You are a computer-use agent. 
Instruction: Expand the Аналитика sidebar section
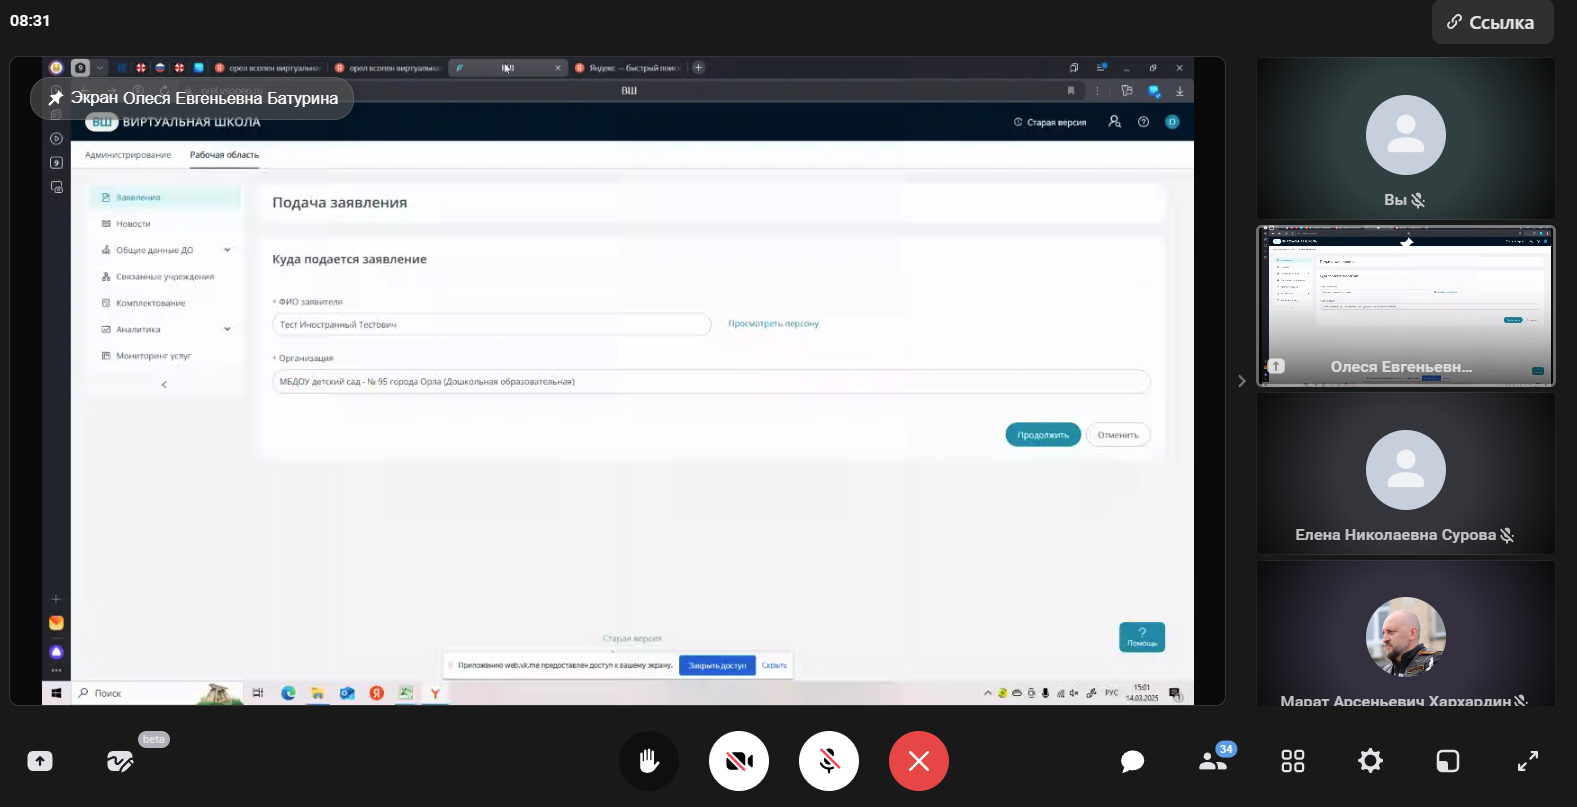[x=226, y=329]
